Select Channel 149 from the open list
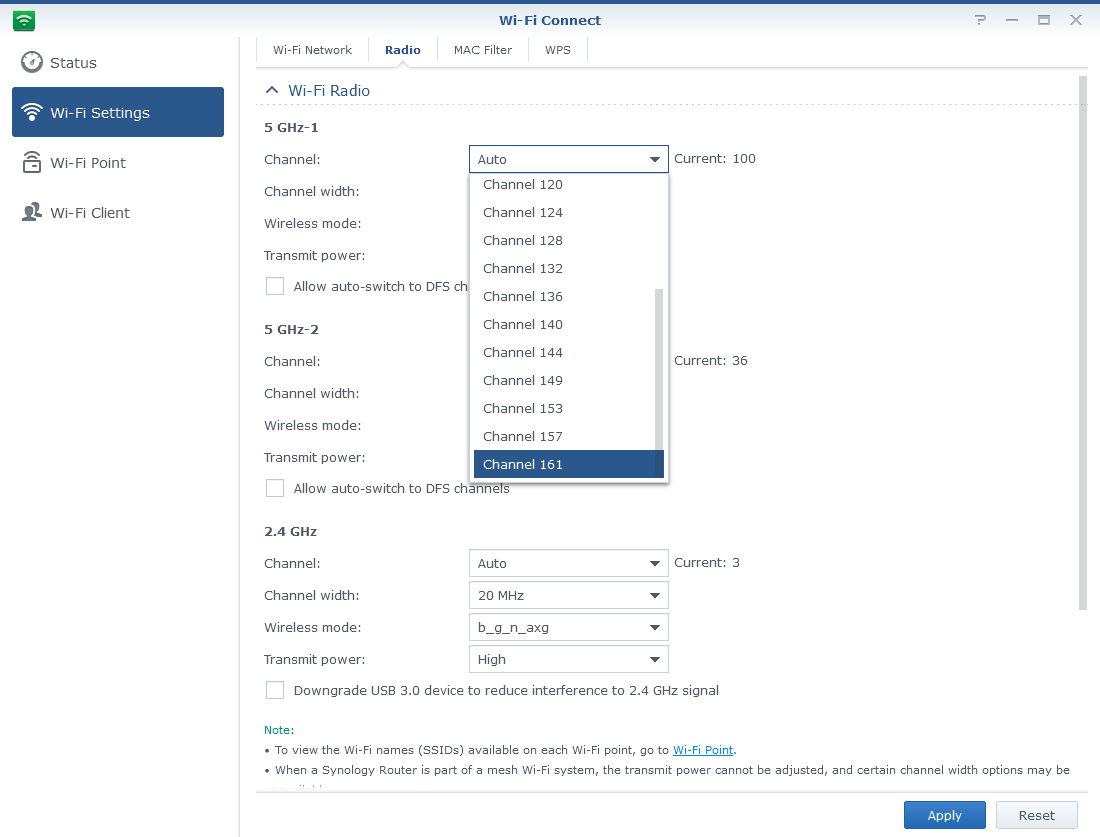The width and height of the screenshot is (1100, 837). tap(522, 380)
